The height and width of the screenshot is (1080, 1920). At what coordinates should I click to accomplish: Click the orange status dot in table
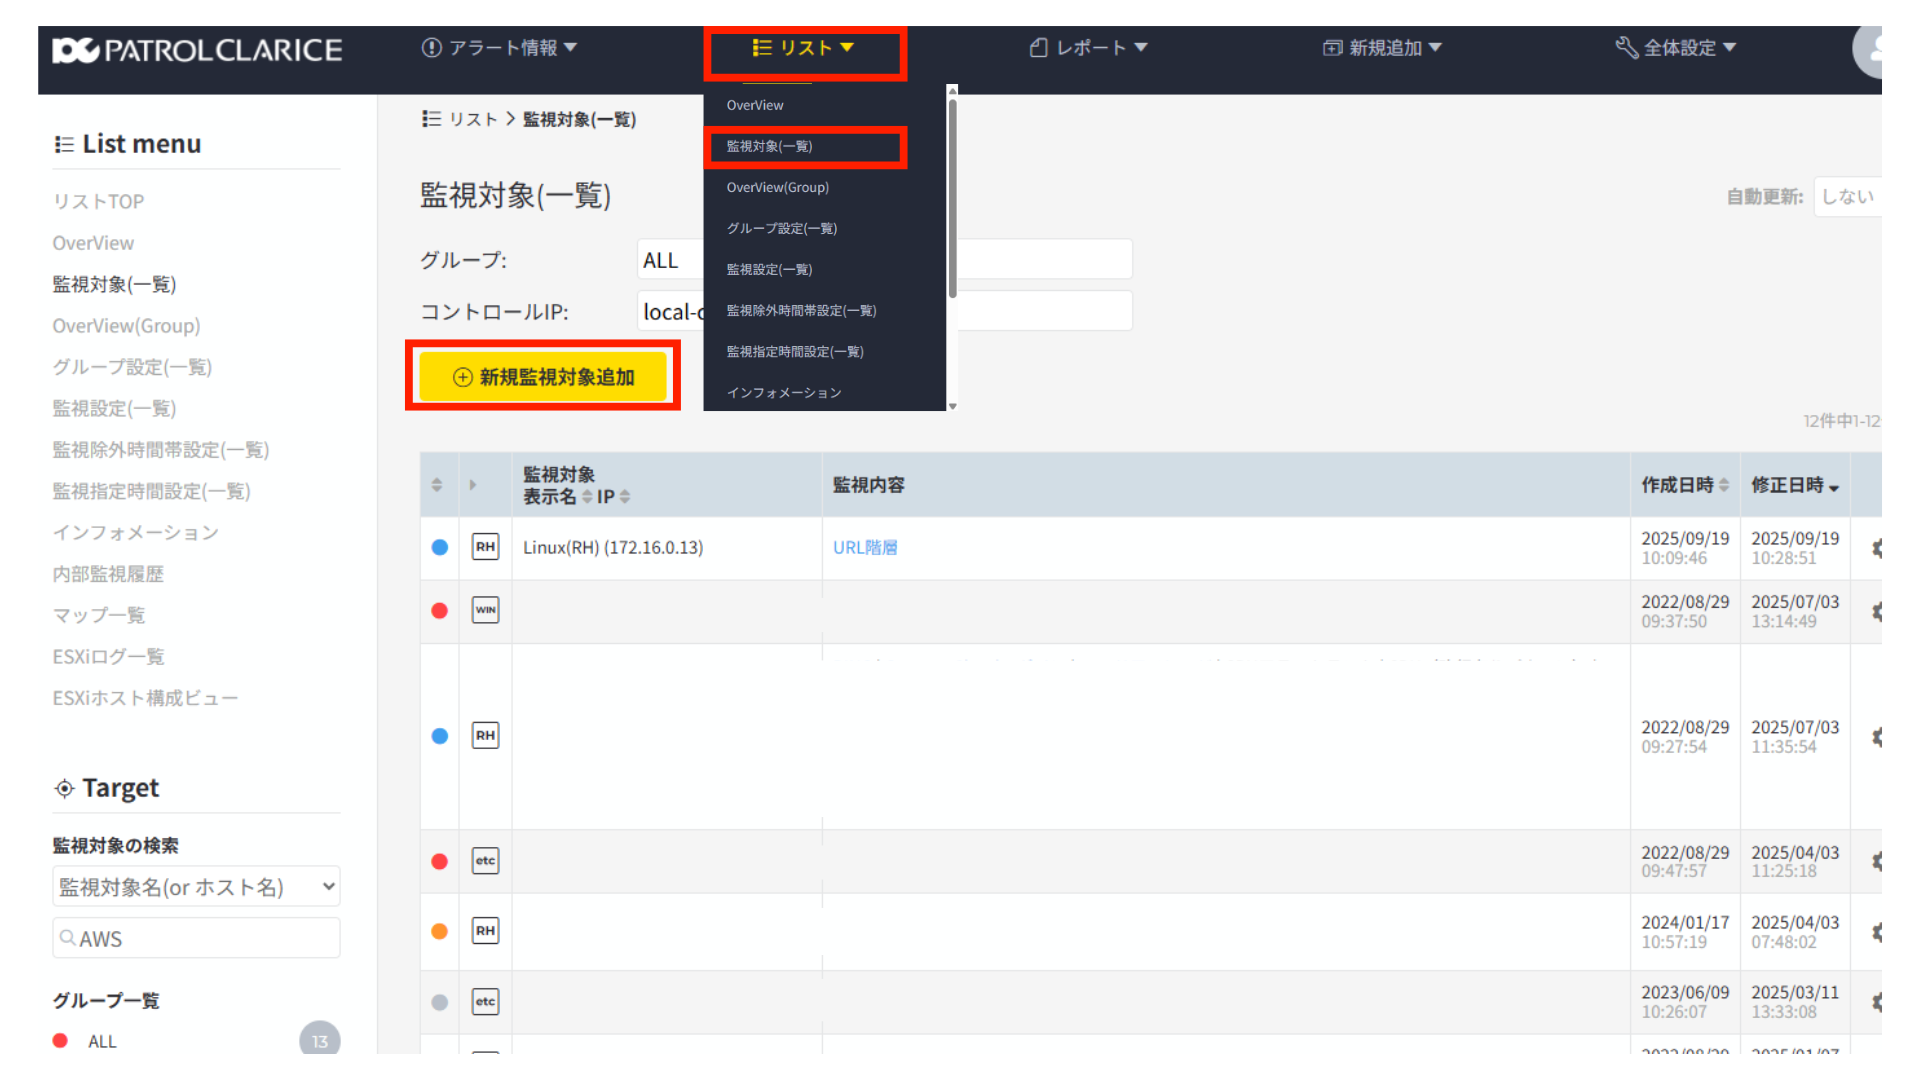coord(439,931)
